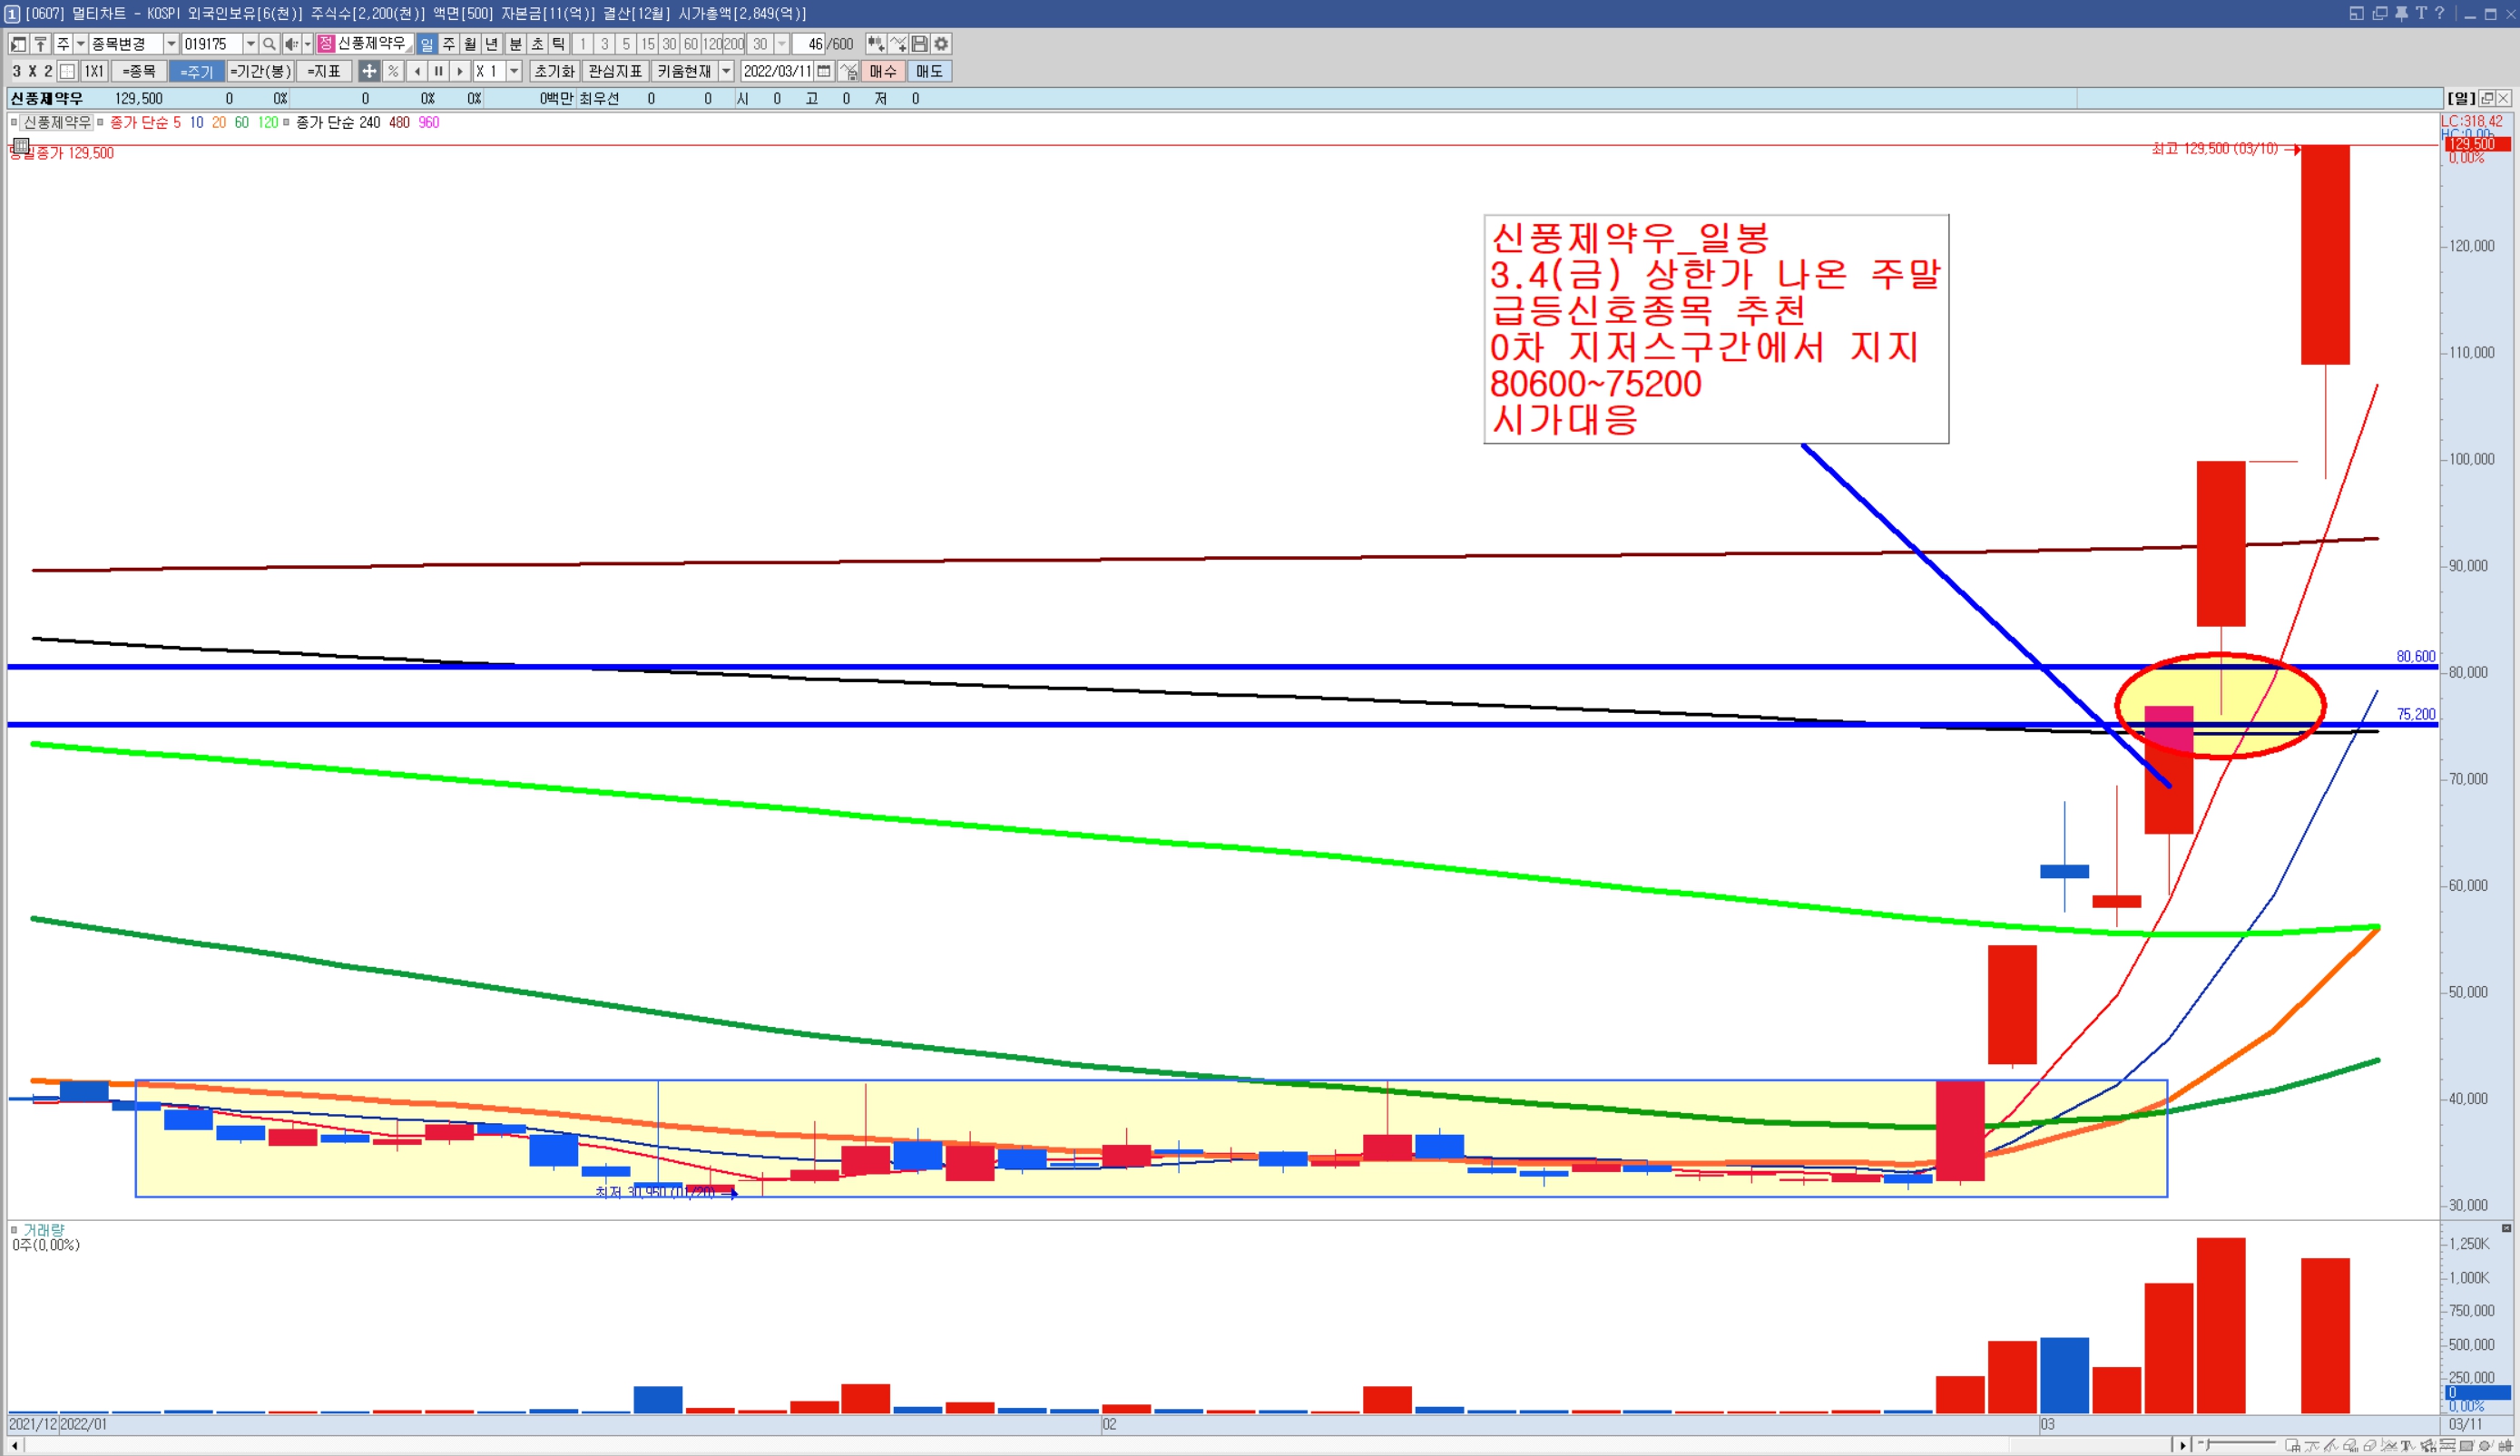Image resolution: width=2520 pixels, height=1456 pixels.
Task: Expand the stock code 019175 dropdown
Action: (250, 44)
